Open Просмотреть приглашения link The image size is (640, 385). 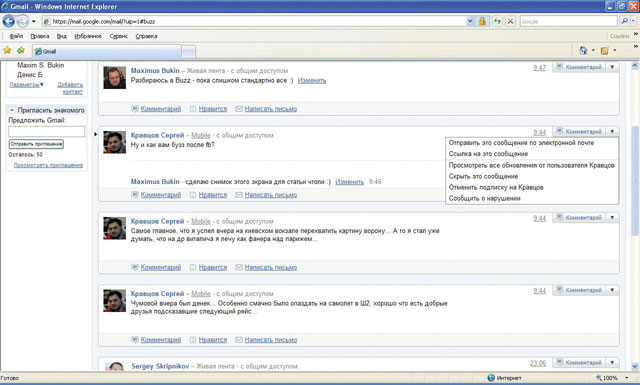pyautogui.click(x=48, y=165)
